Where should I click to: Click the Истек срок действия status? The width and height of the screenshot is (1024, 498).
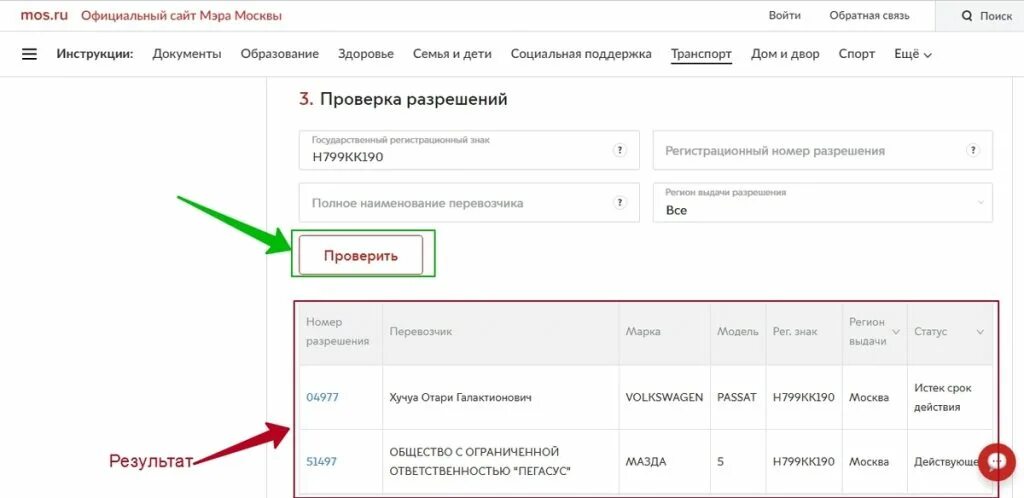[943, 397]
